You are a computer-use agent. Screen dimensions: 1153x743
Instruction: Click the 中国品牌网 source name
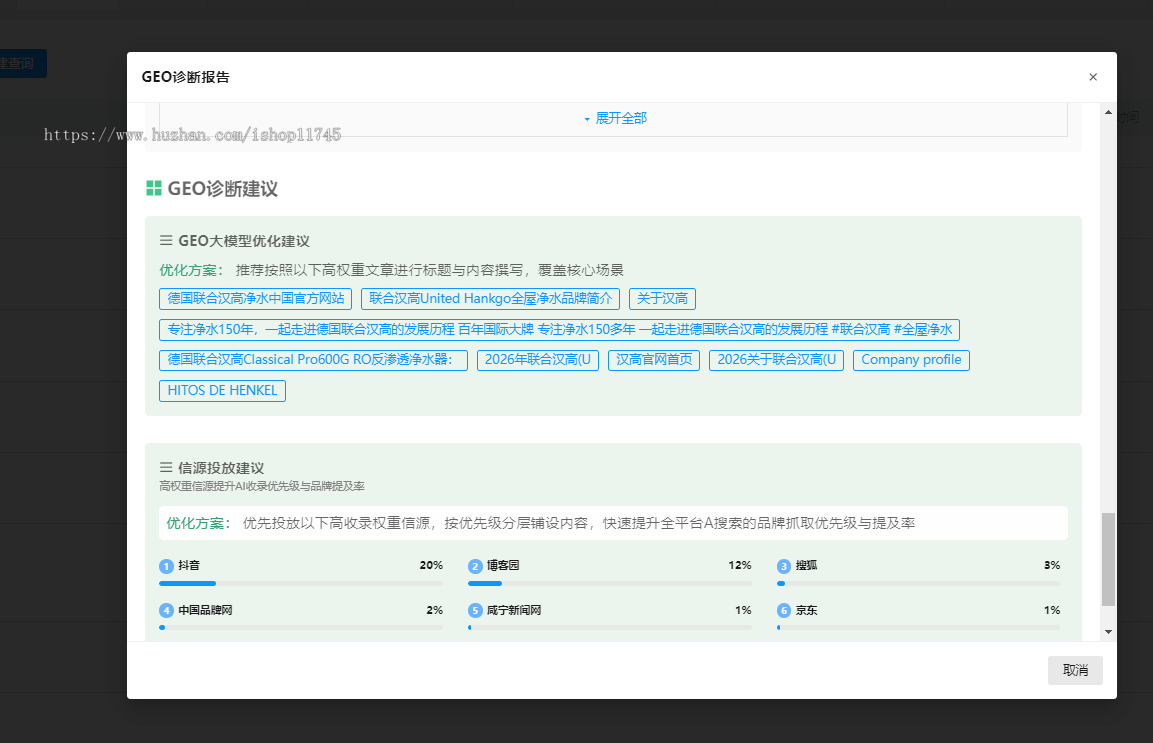(205, 610)
